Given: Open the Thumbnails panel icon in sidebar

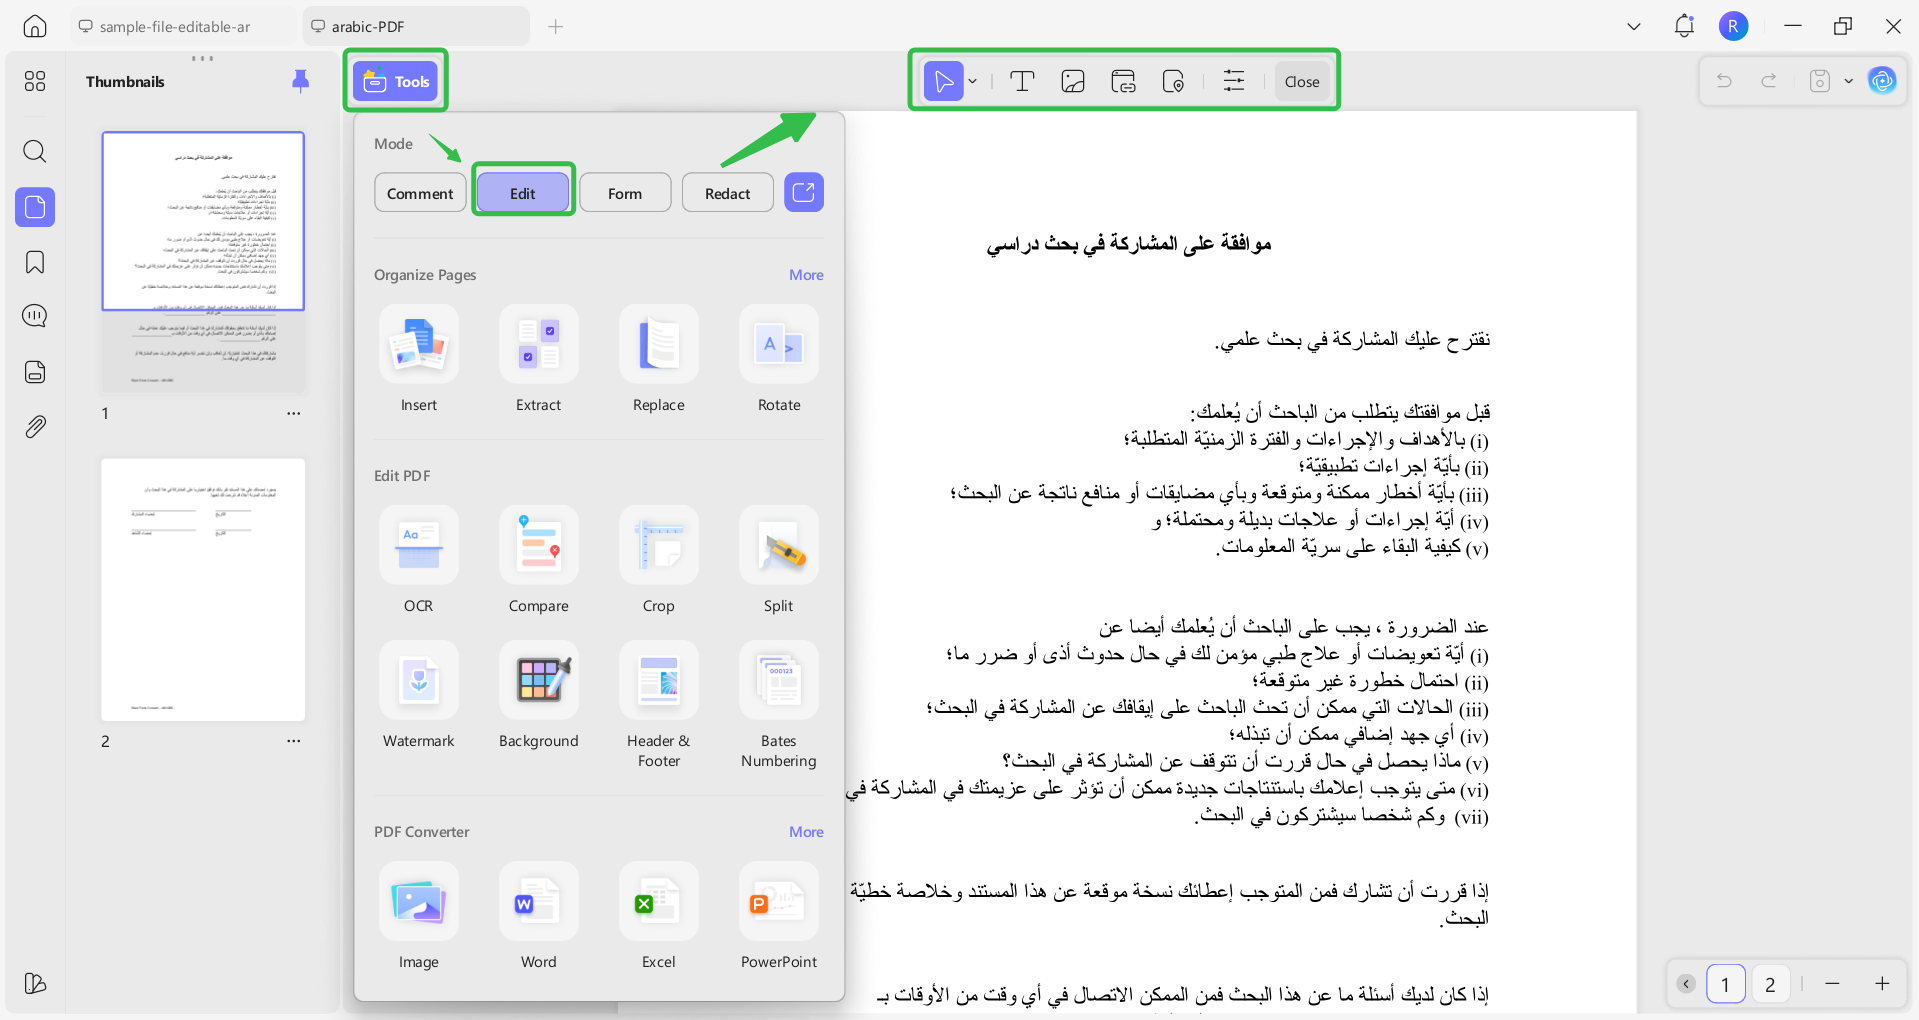Looking at the screenshot, I should click(35, 207).
